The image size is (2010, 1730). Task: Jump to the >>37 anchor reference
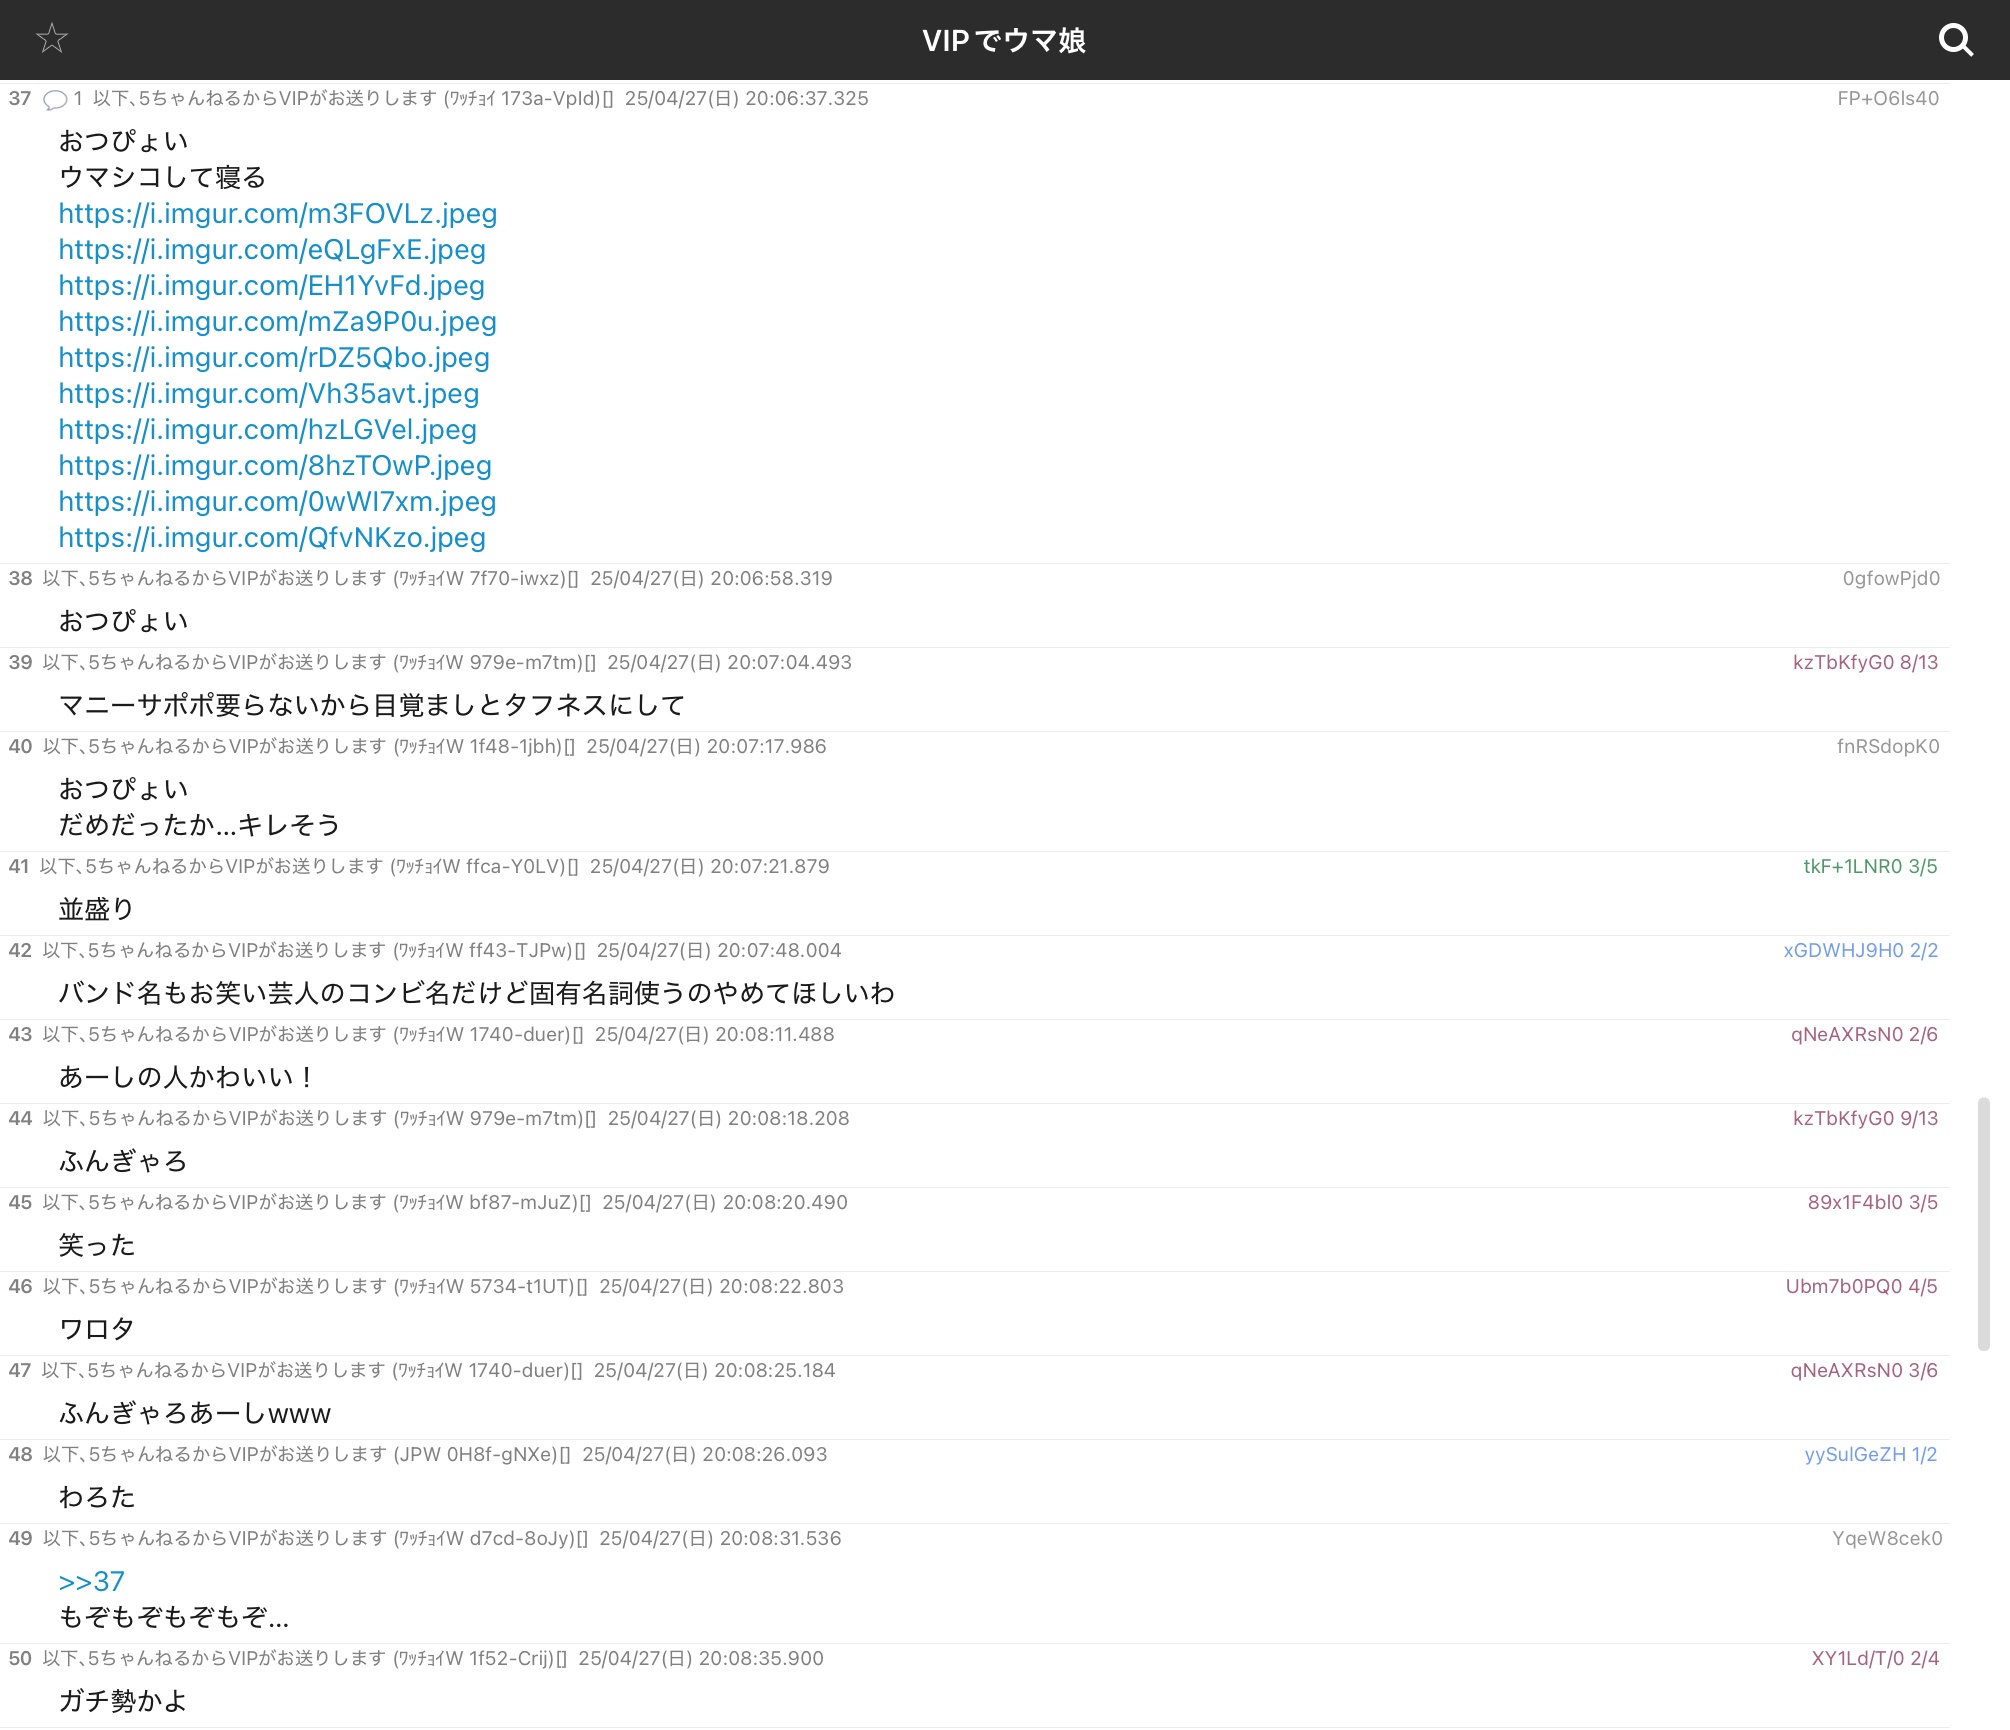[x=91, y=1581]
